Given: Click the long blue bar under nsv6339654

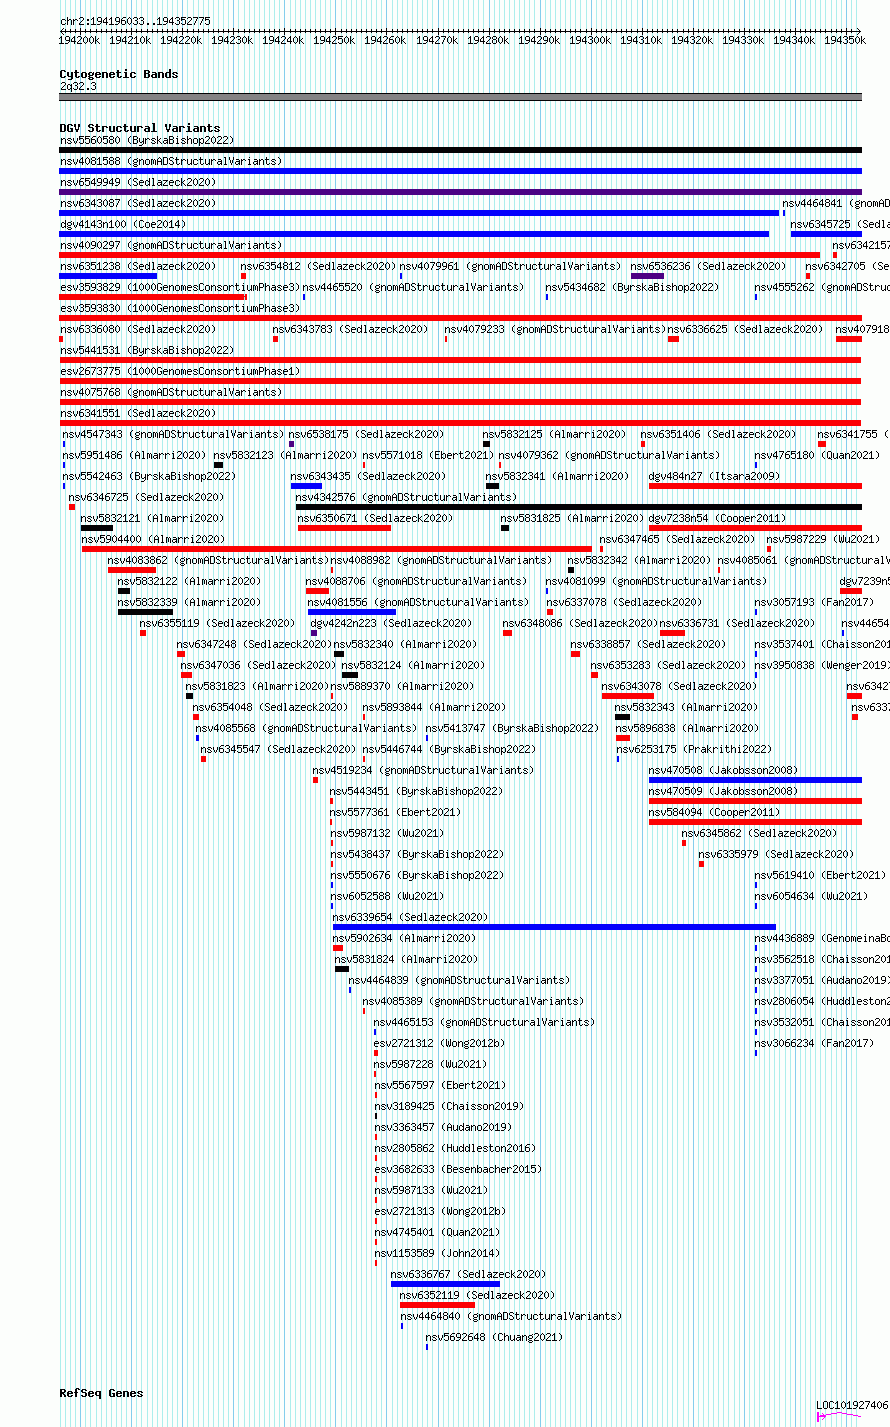Looking at the screenshot, I should pyautogui.click(x=554, y=927).
